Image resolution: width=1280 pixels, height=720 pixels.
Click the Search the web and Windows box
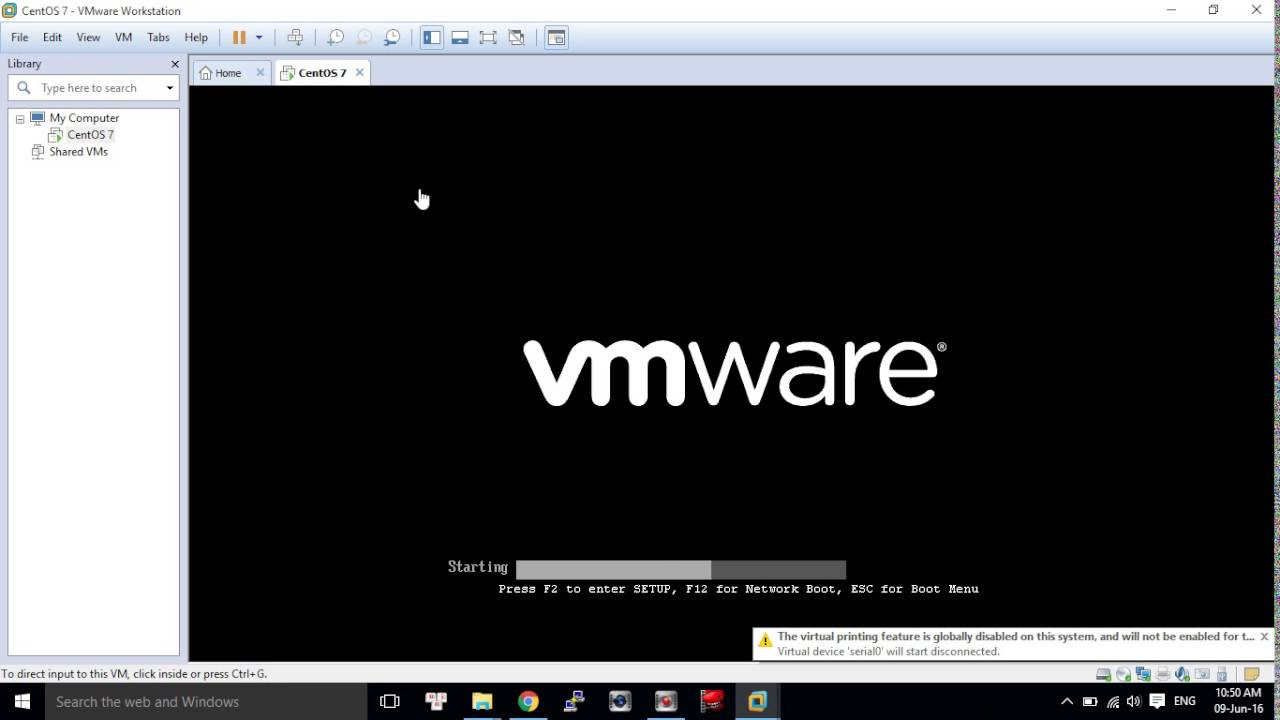206,702
